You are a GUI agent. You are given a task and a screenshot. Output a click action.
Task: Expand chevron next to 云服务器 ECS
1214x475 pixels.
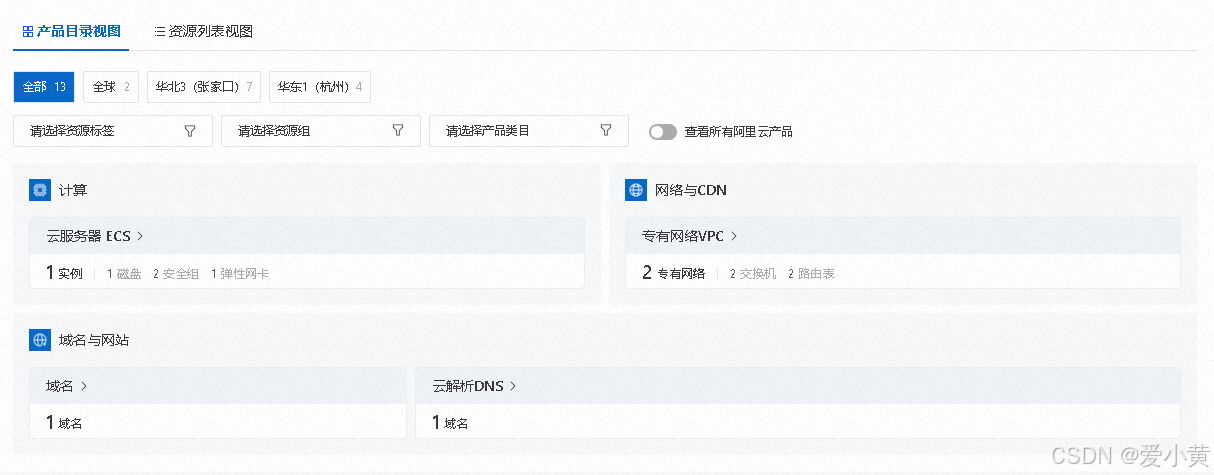(x=140, y=236)
